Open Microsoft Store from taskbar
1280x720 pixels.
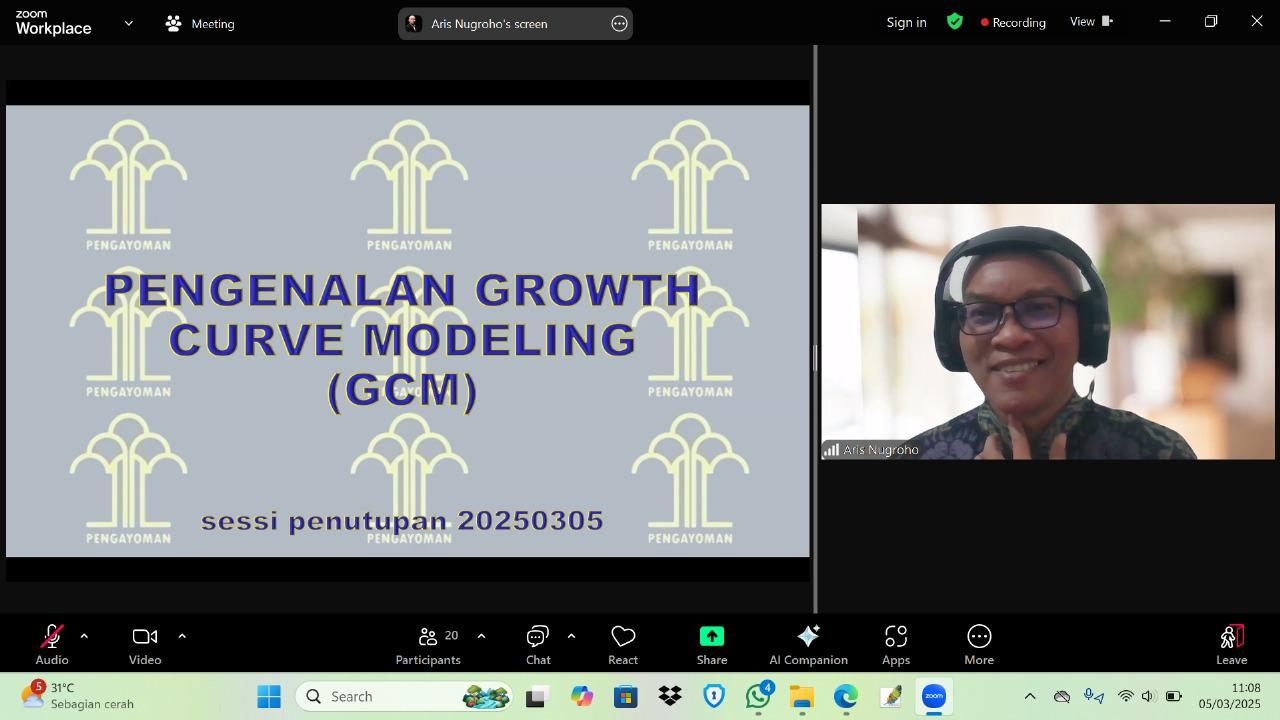626,696
